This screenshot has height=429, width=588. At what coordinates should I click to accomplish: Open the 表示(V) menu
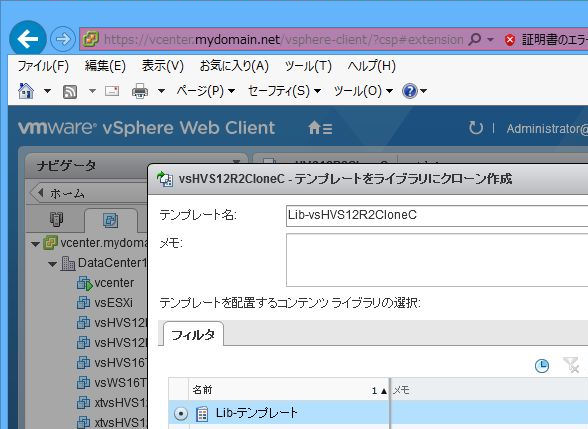coord(163,66)
